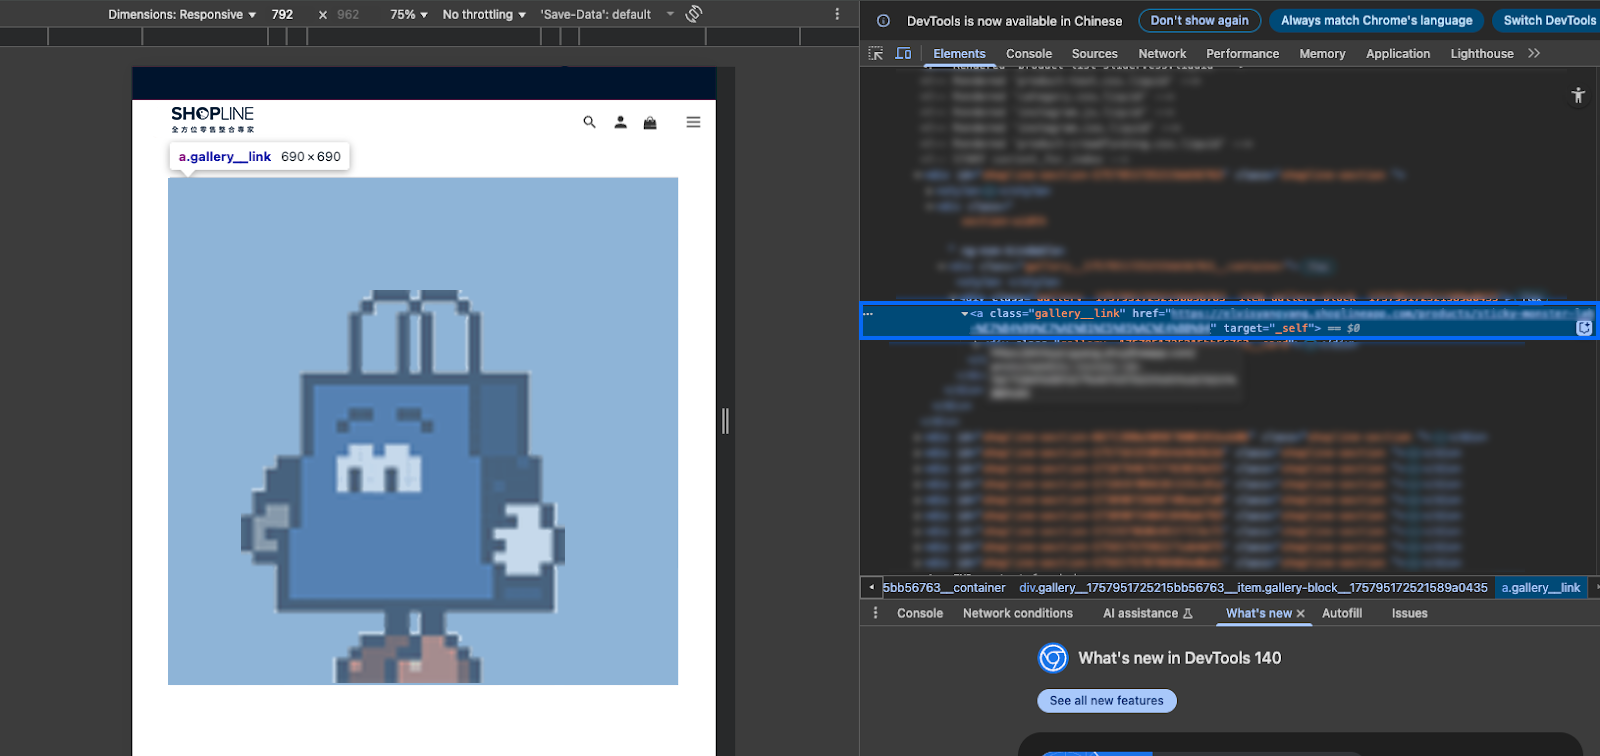Activate the inspect element picker tool
Image resolution: width=1600 pixels, height=756 pixels.
tap(876, 54)
